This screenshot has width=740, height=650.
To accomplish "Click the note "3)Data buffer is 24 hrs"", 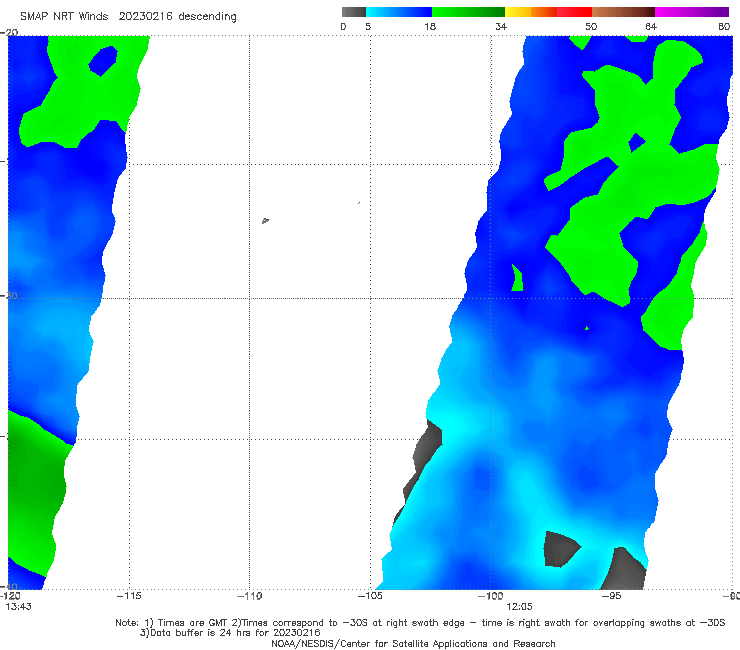I will (230, 633).
